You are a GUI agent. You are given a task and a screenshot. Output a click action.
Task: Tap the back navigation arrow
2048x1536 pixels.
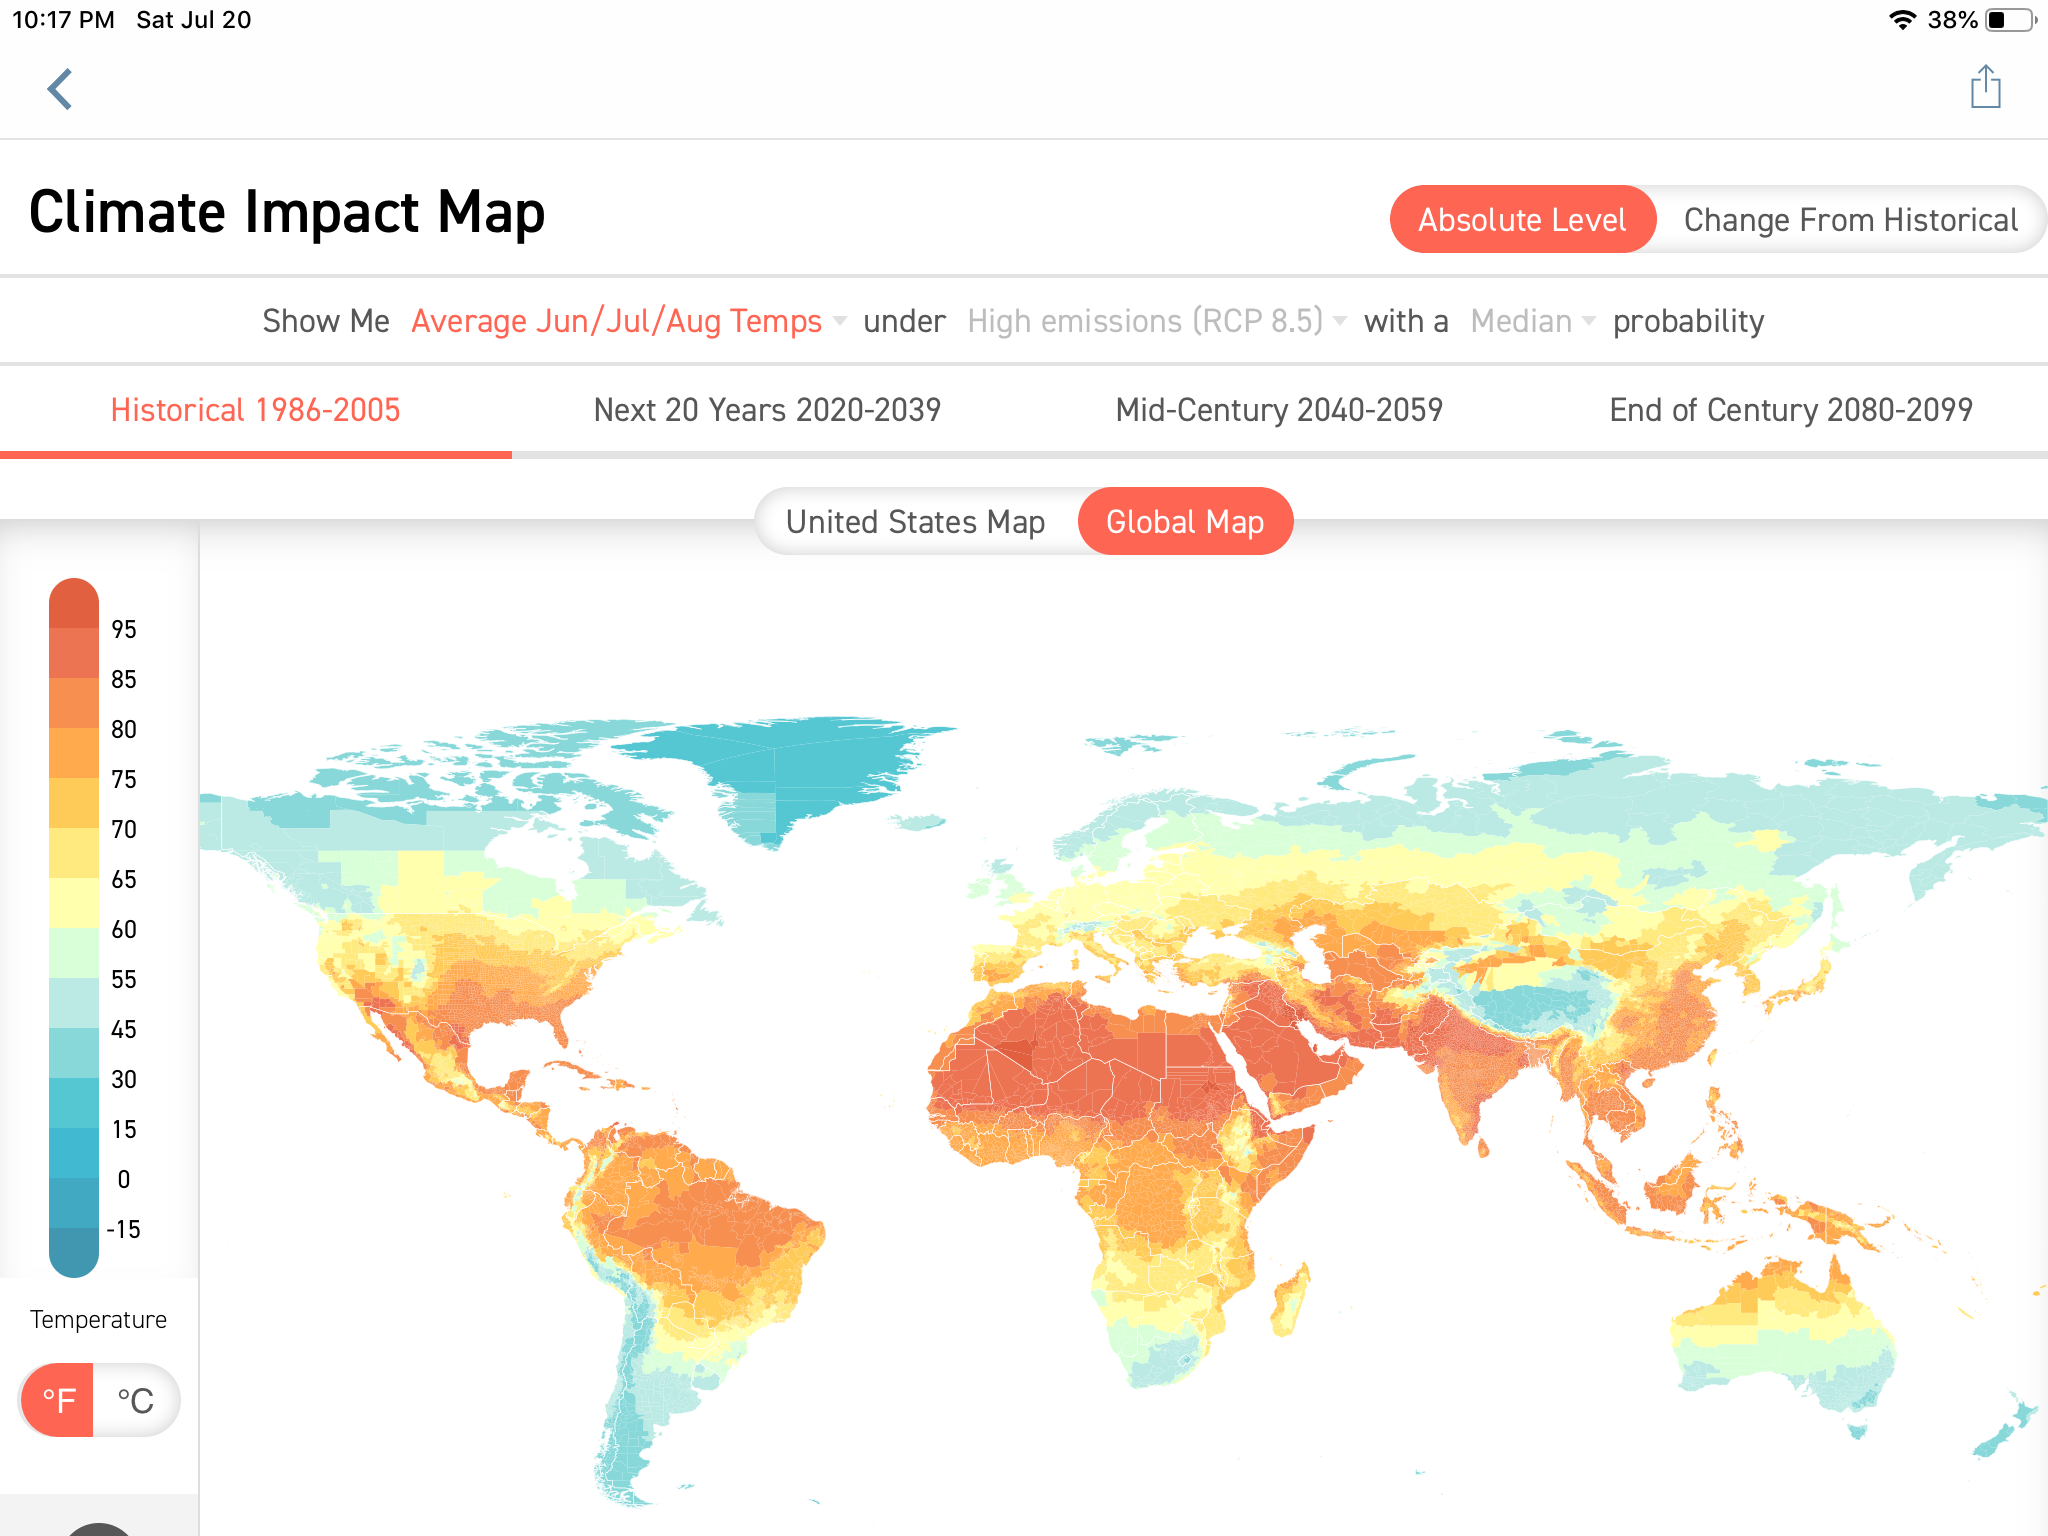coord(60,89)
